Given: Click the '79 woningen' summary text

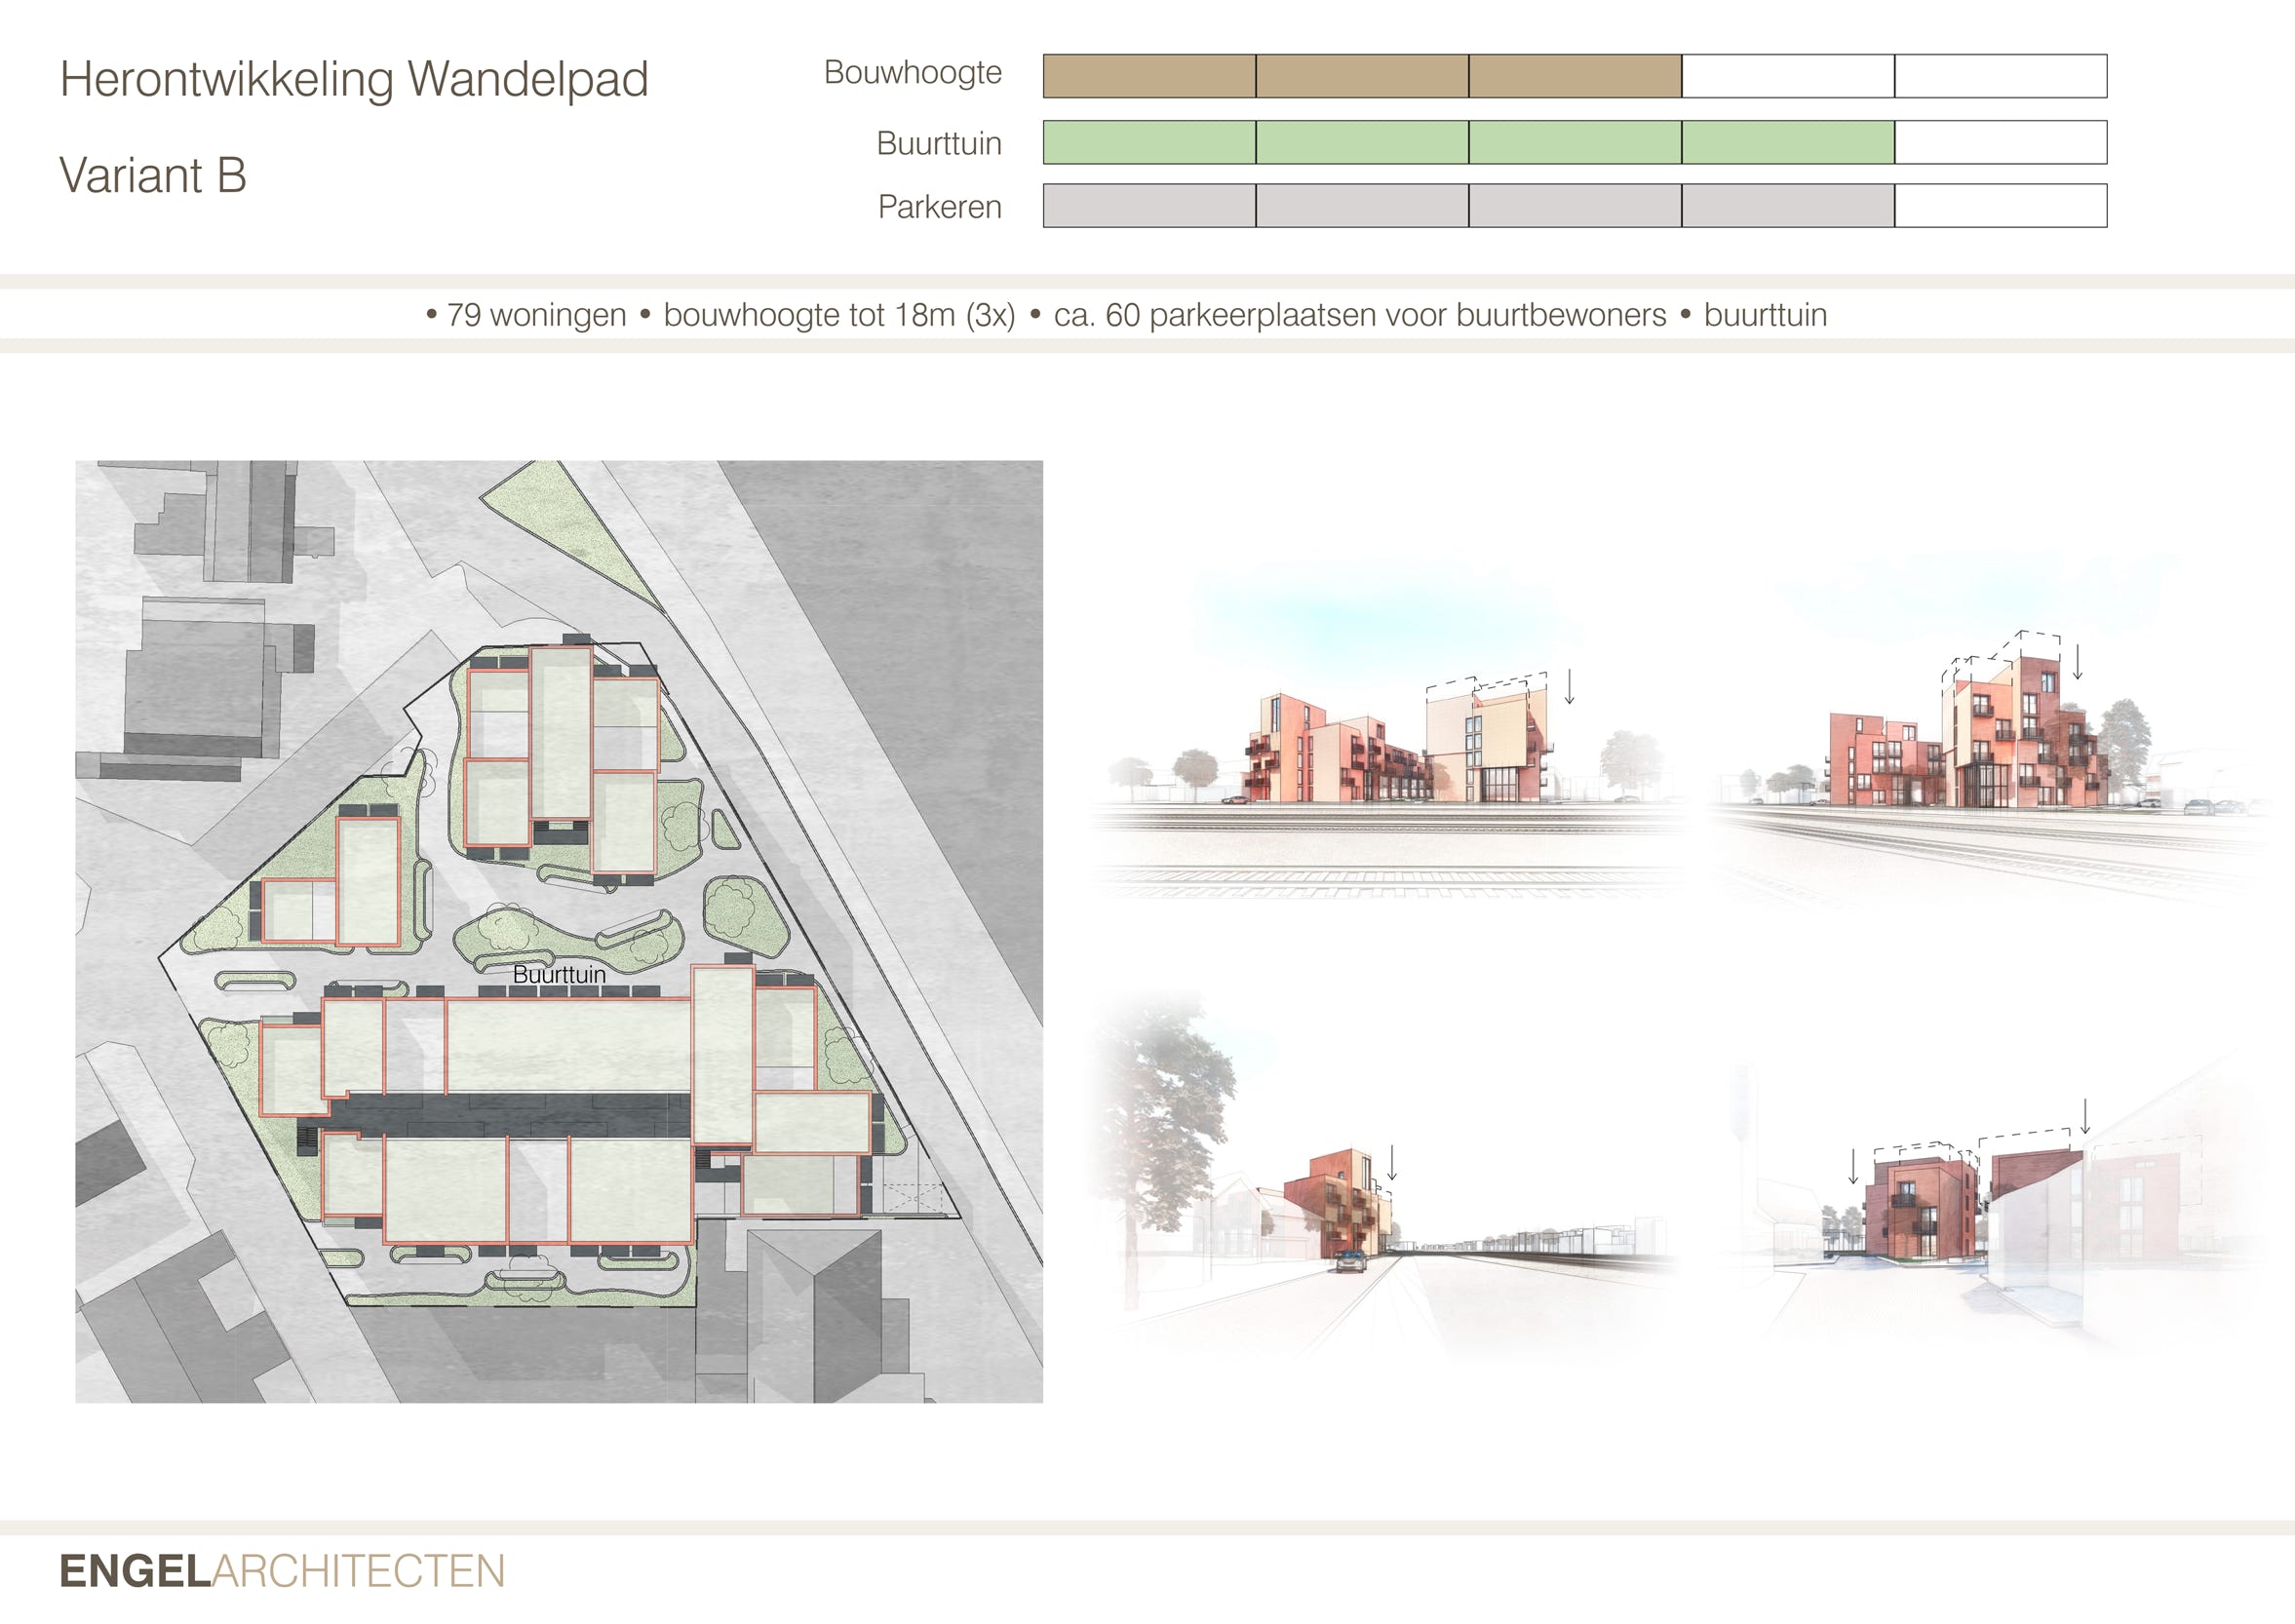Looking at the screenshot, I should point(536,315).
